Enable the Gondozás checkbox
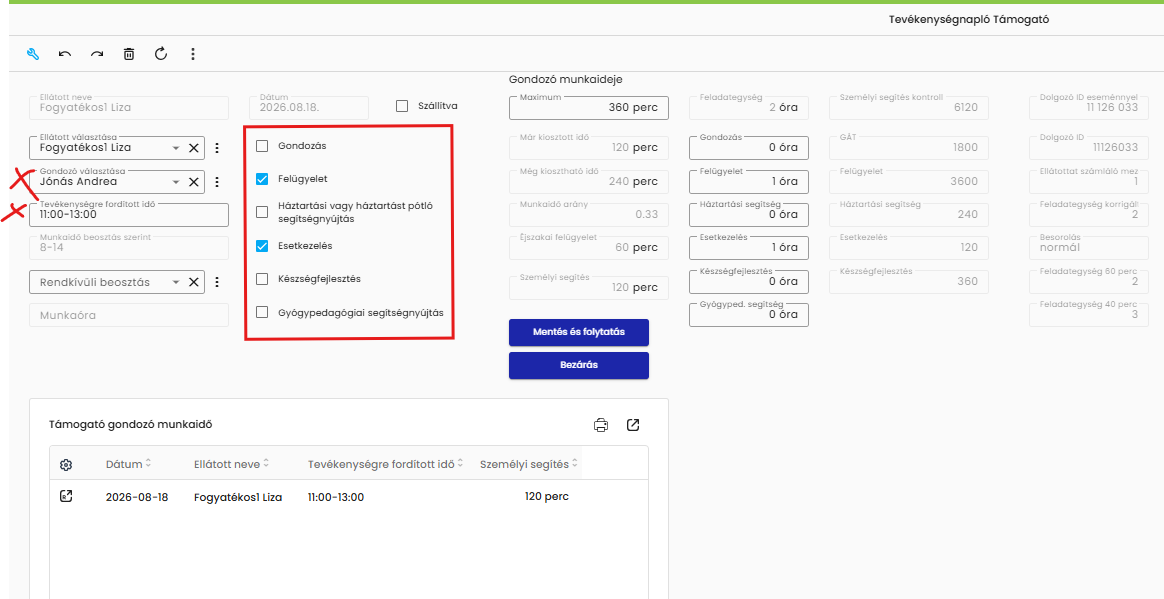 pyautogui.click(x=262, y=146)
